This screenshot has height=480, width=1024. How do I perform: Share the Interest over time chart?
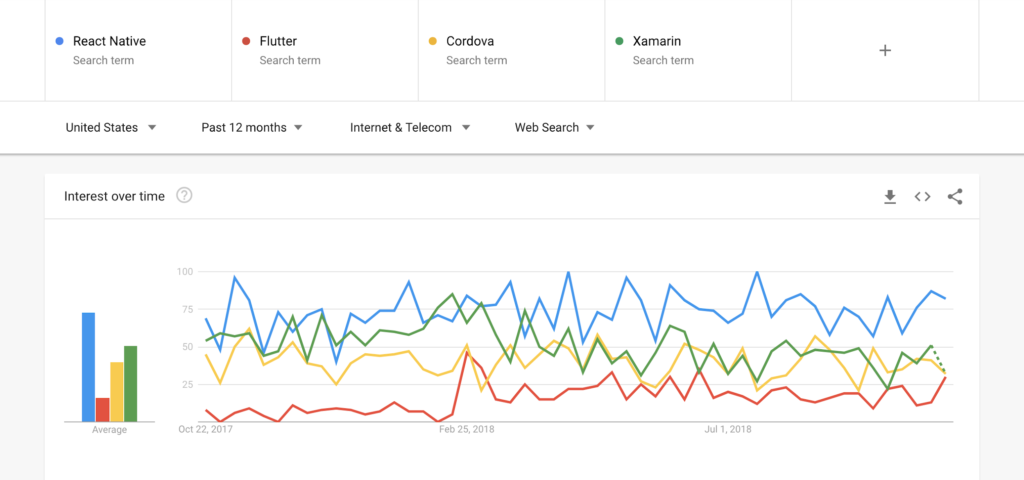[x=955, y=197]
